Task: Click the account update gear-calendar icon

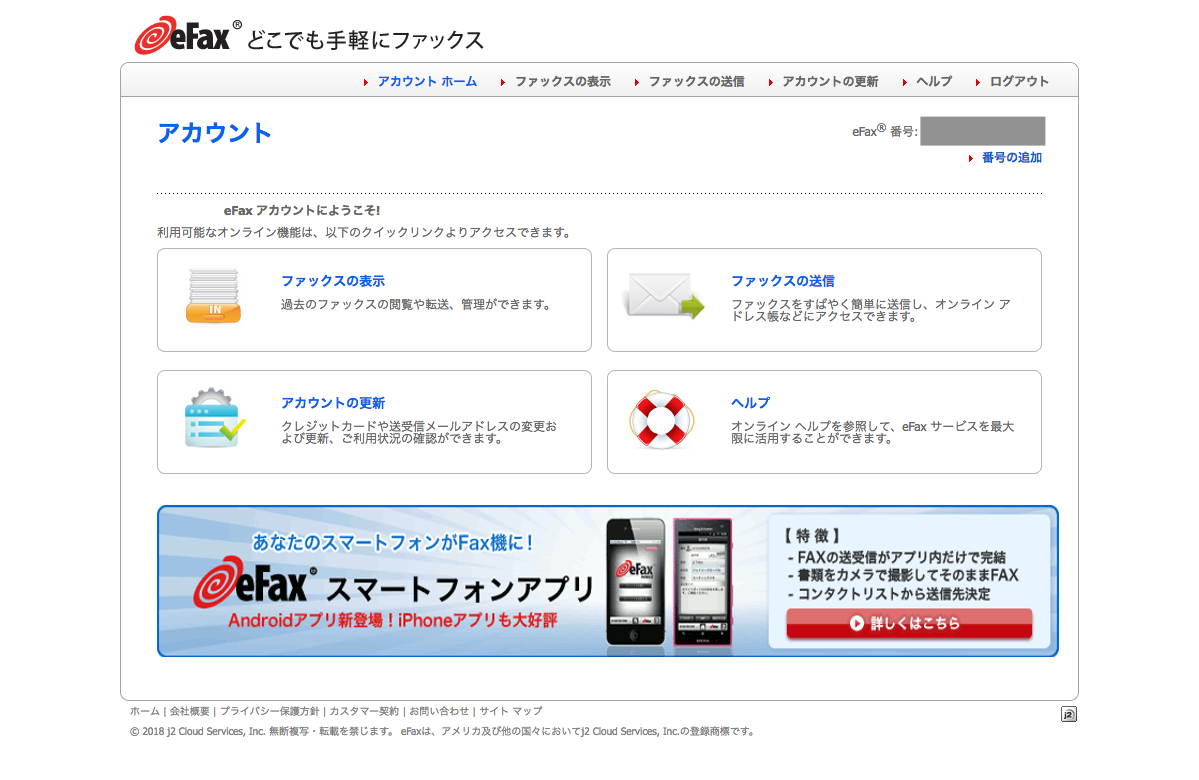Action: (x=215, y=418)
